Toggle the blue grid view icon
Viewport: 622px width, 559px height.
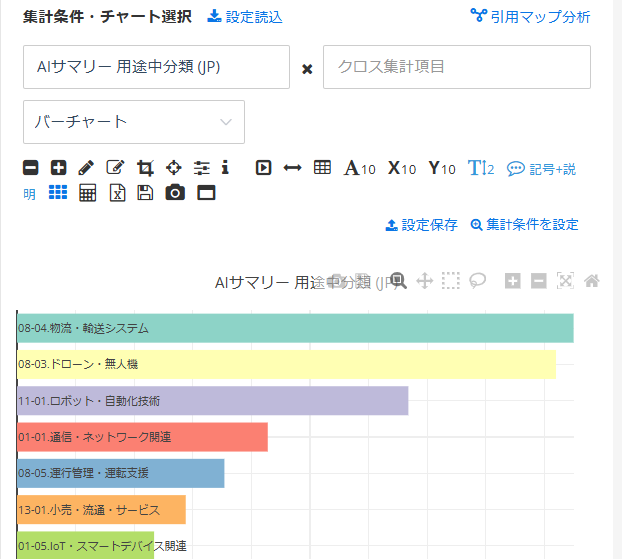point(58,192)
